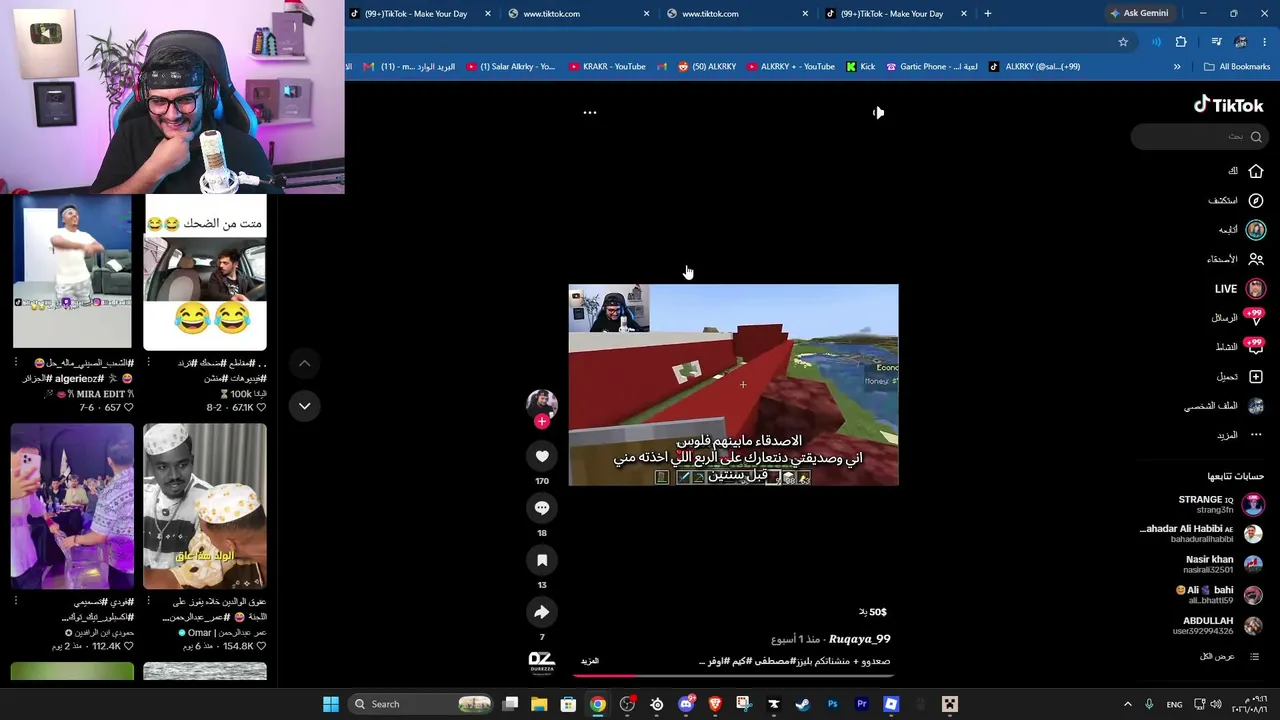Open followed account Nasir khan
Viewport: 1280px width, 720px height.
(x=1224, y=565)
